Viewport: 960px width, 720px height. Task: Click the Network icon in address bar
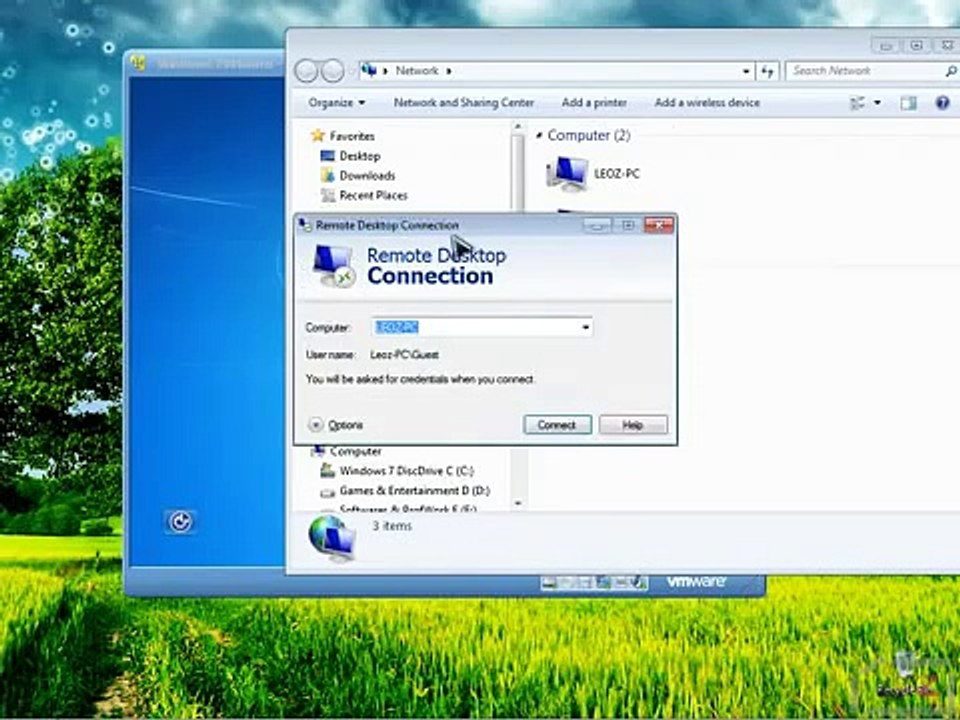click(x=369, y=70)
